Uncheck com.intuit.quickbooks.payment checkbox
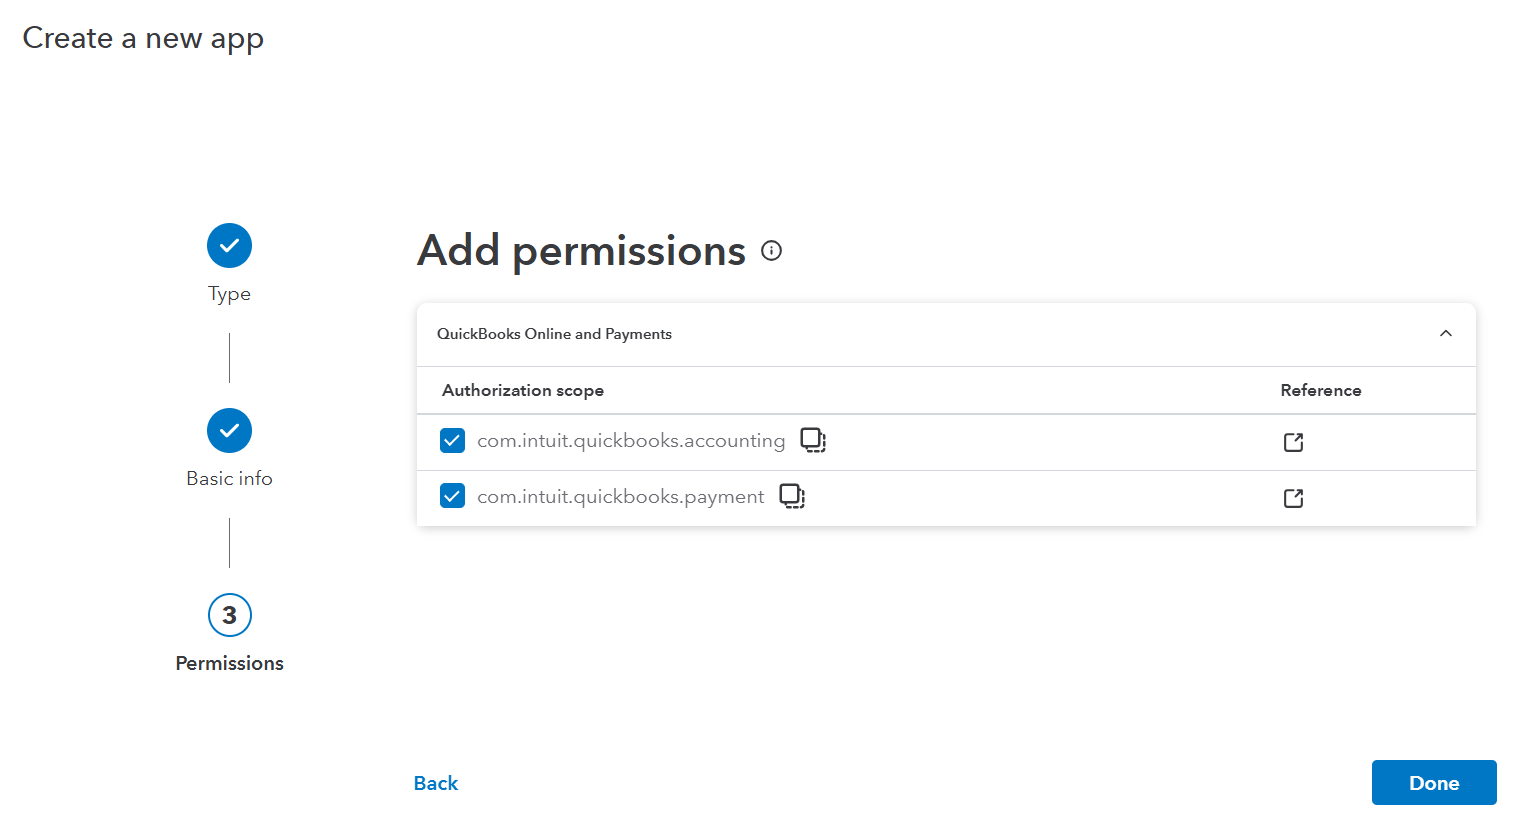 coord(452,496)
